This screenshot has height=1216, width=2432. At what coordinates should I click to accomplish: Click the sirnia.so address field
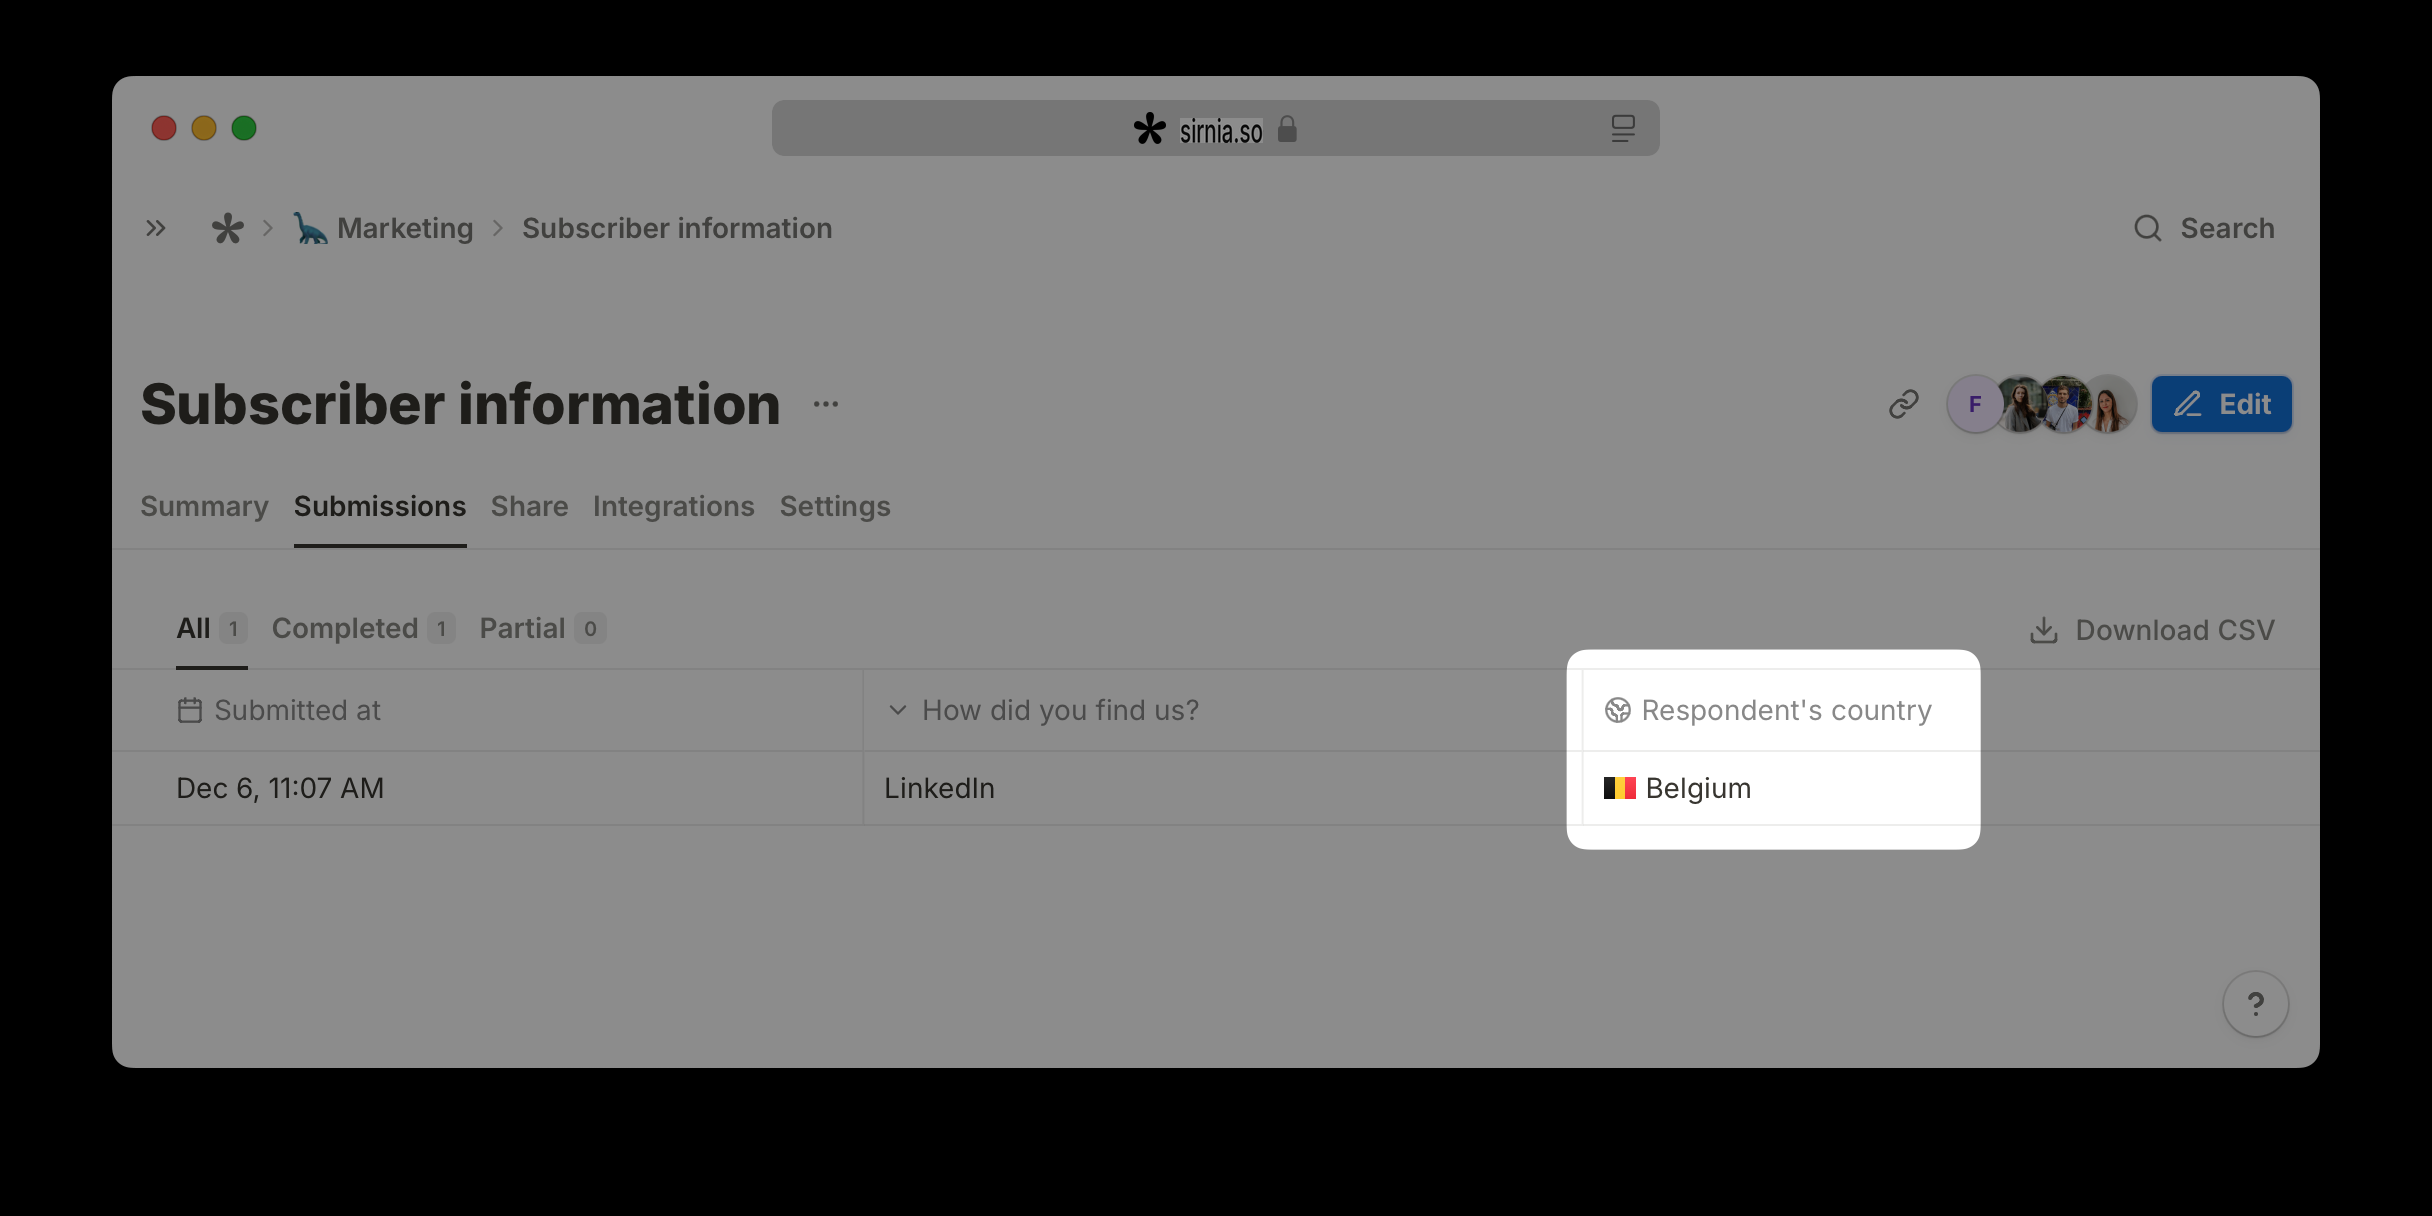click(x=1215, y=128)
